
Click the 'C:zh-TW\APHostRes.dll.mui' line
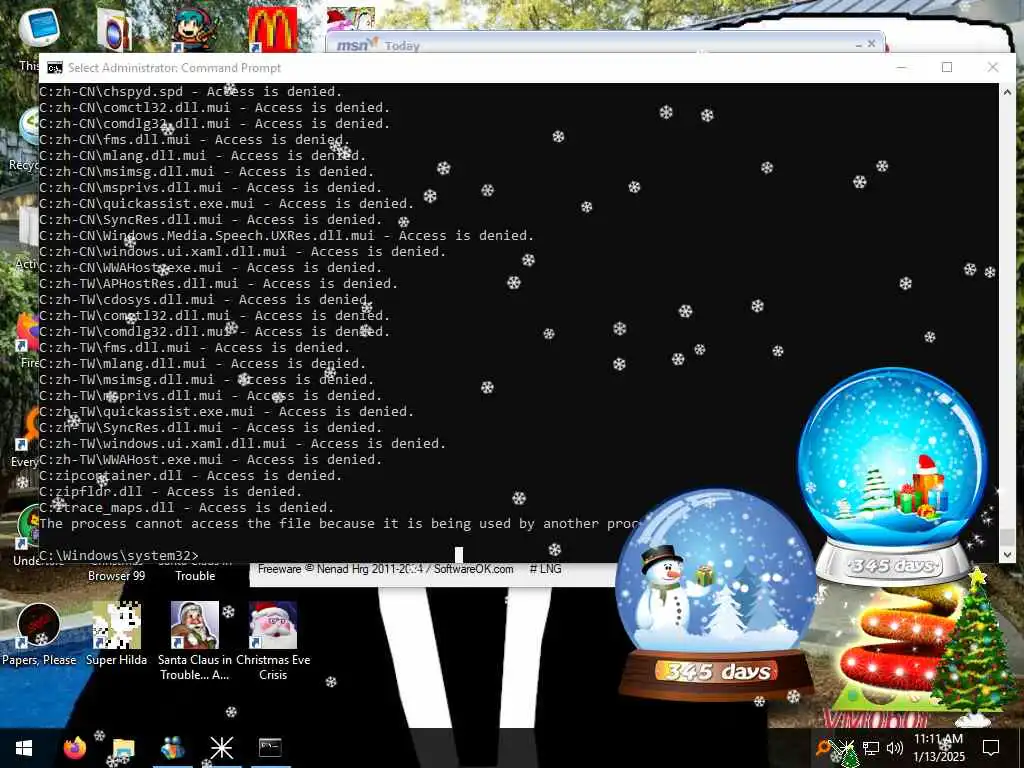point(219,283)
